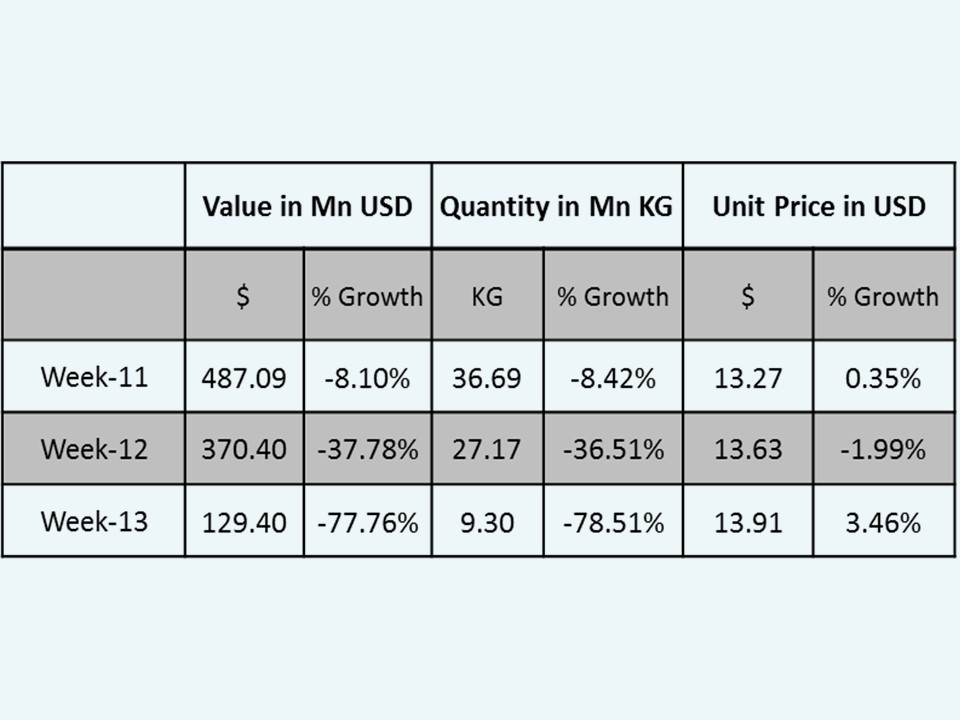Select the KG column subheader
The width and height of the screenshot is (960, 720).
(487, 296)
